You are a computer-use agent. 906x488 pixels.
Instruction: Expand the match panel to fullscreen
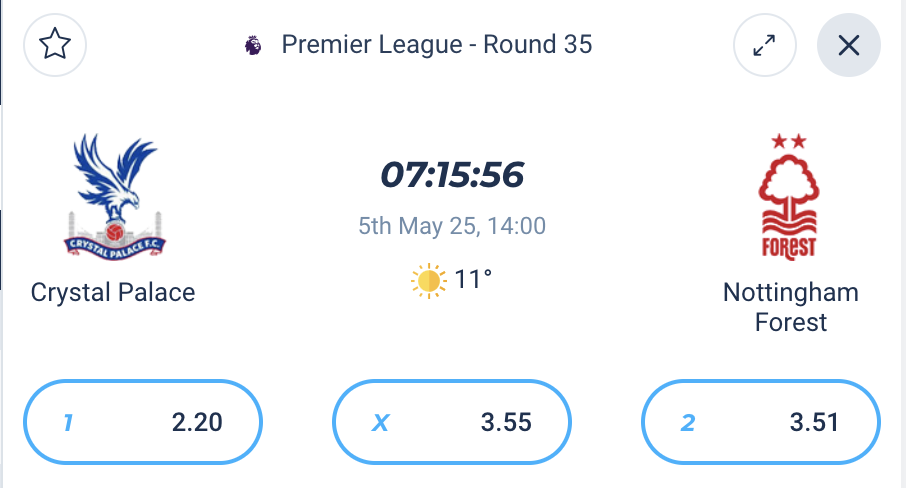[x=764, y=45]
